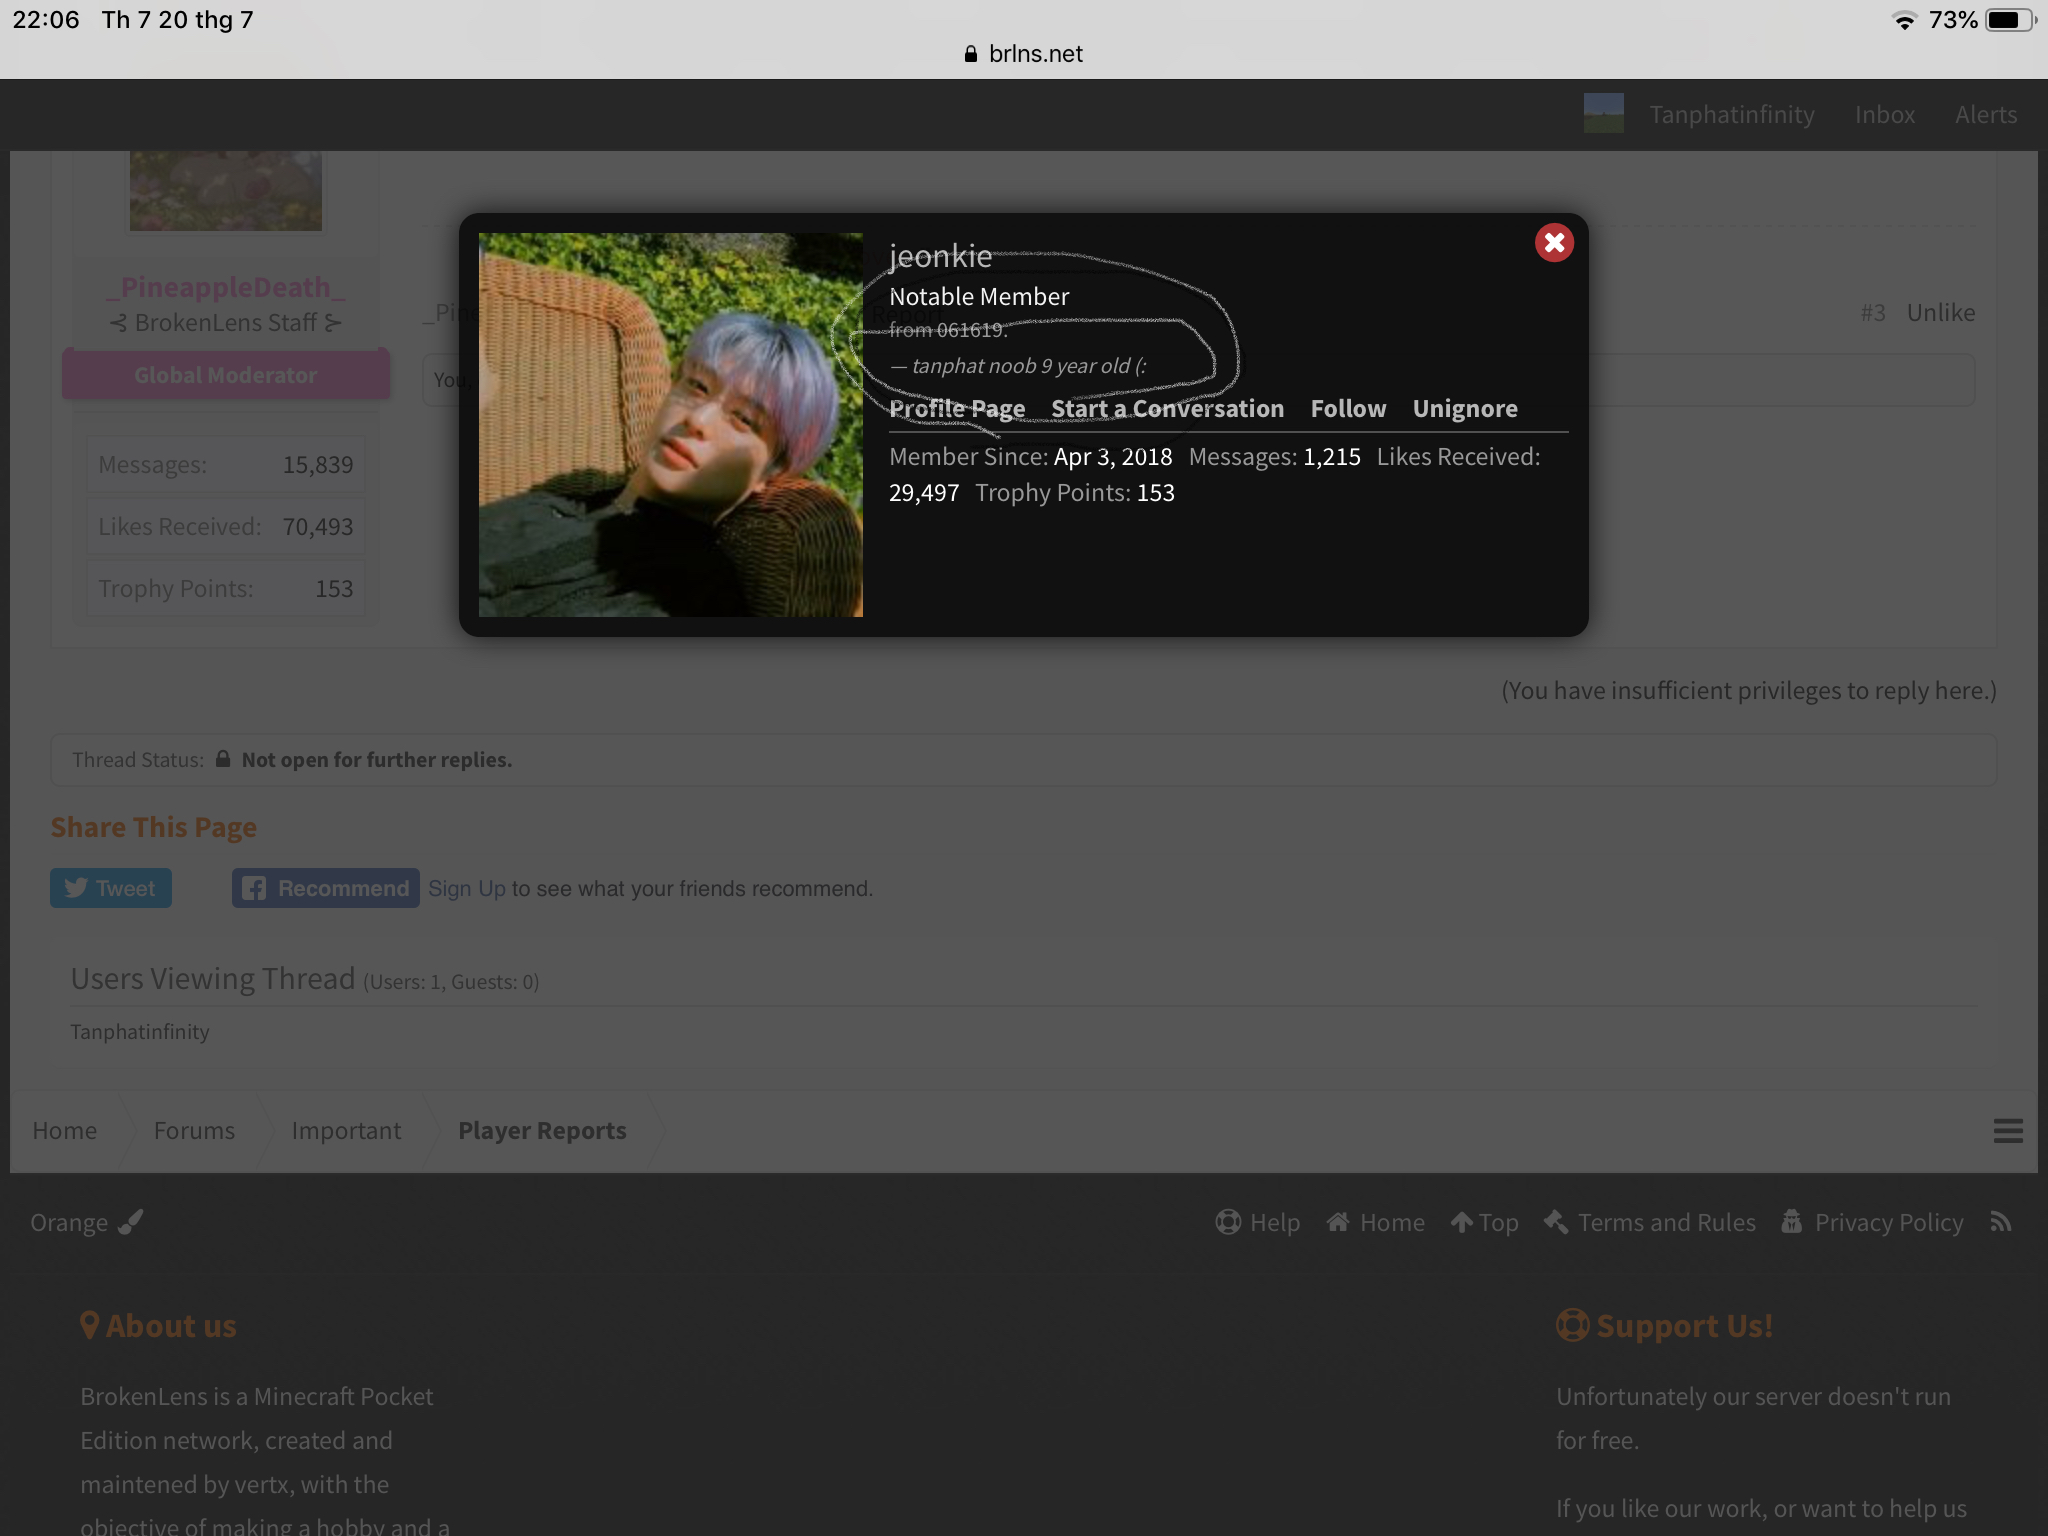Viewport: 2048px width, 1536px height.
Task: Open Terms and Rules footer link
Action: (1650, 1222)
